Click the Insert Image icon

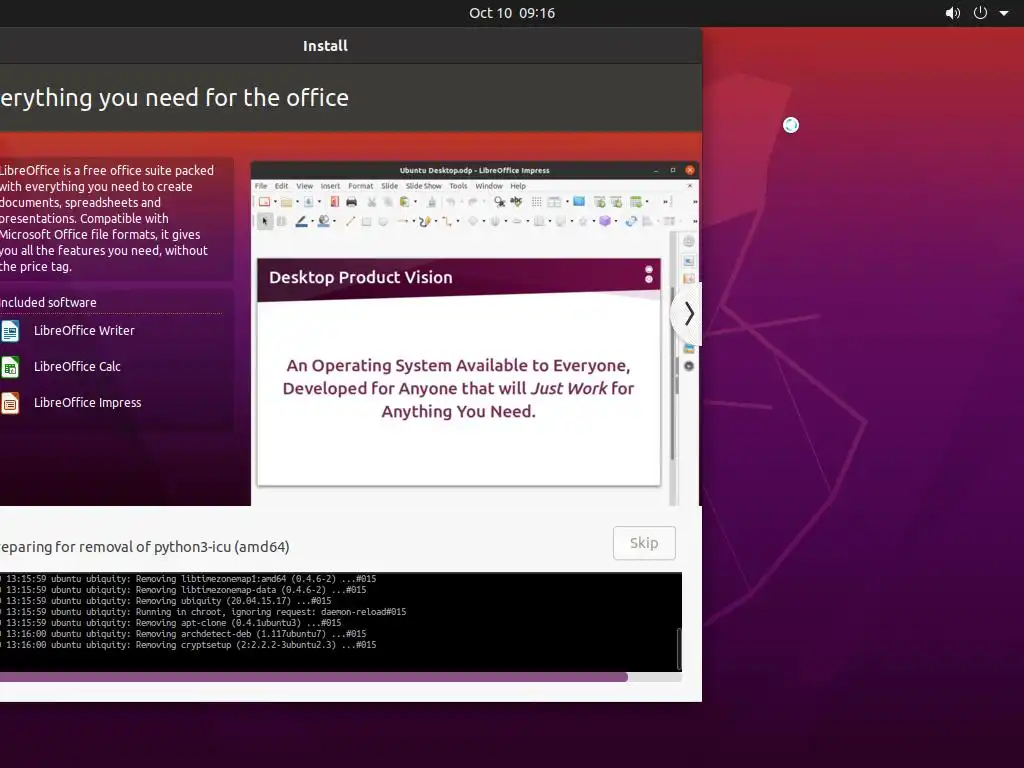pyautogui.click(x=579, y=201)
